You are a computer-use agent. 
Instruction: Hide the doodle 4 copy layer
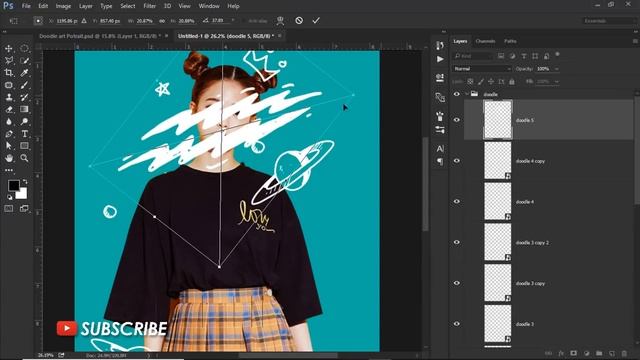[456, 161]
